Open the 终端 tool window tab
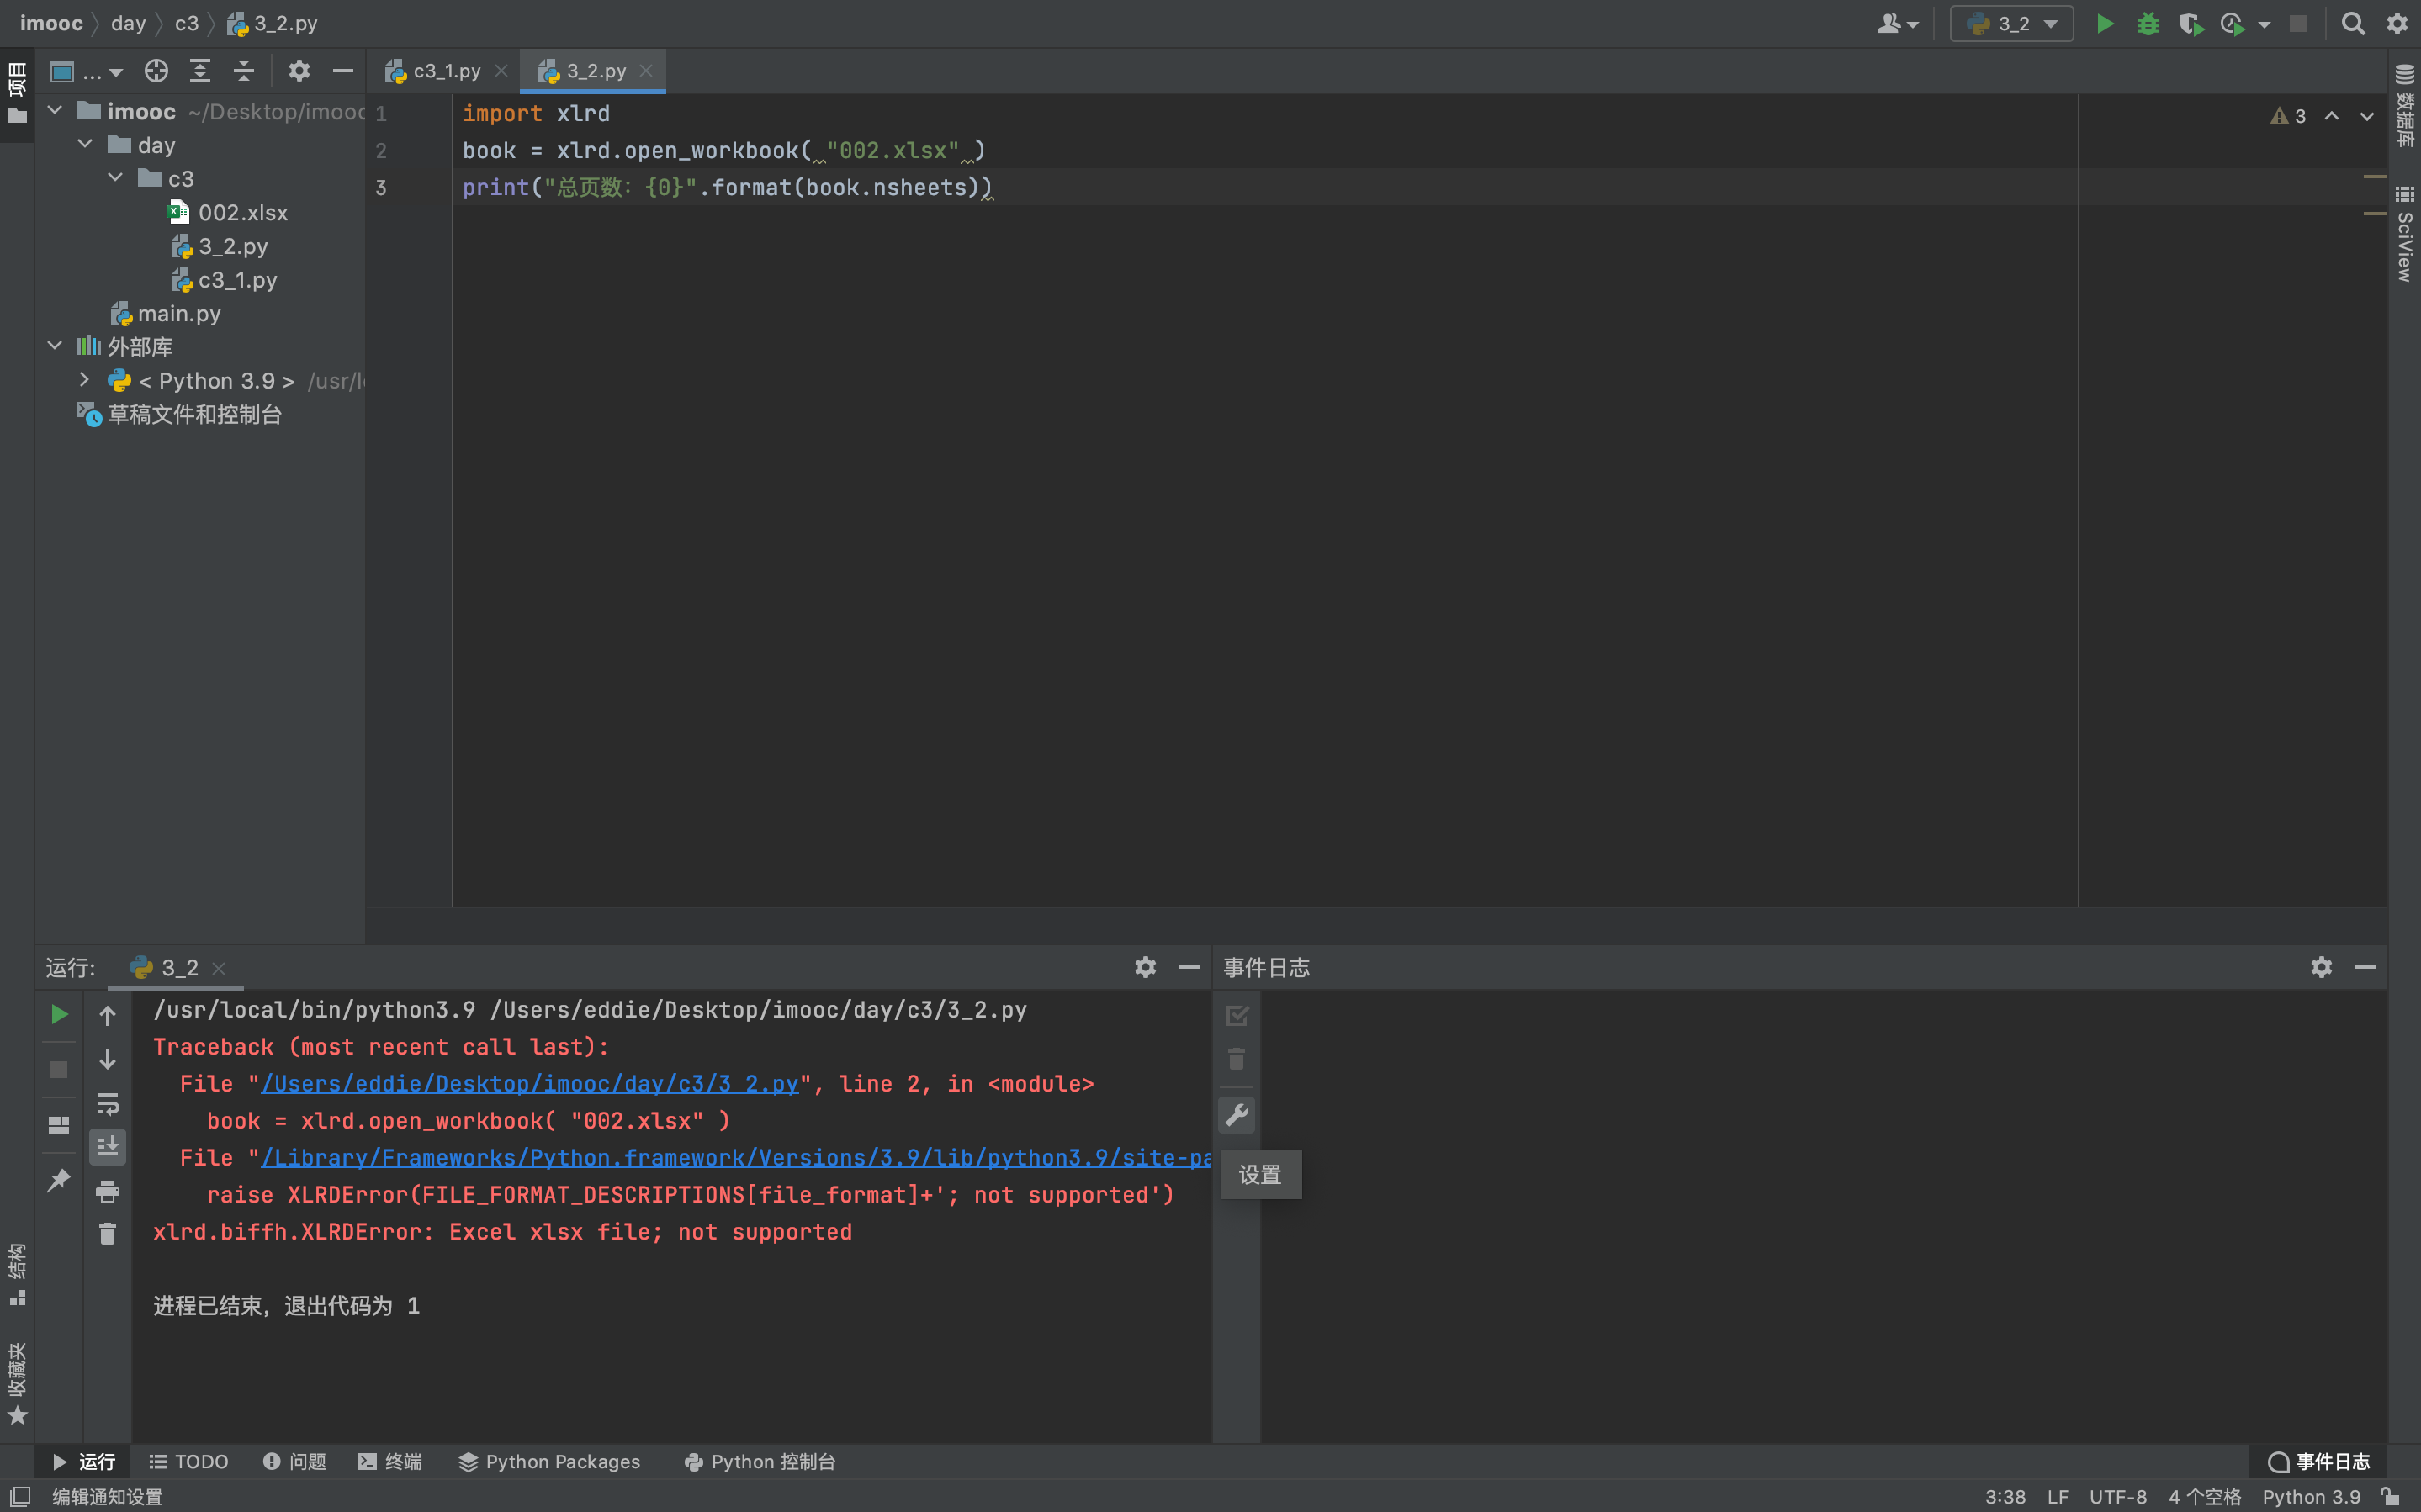2421x1512 pixels. (x=390, y=1462)
